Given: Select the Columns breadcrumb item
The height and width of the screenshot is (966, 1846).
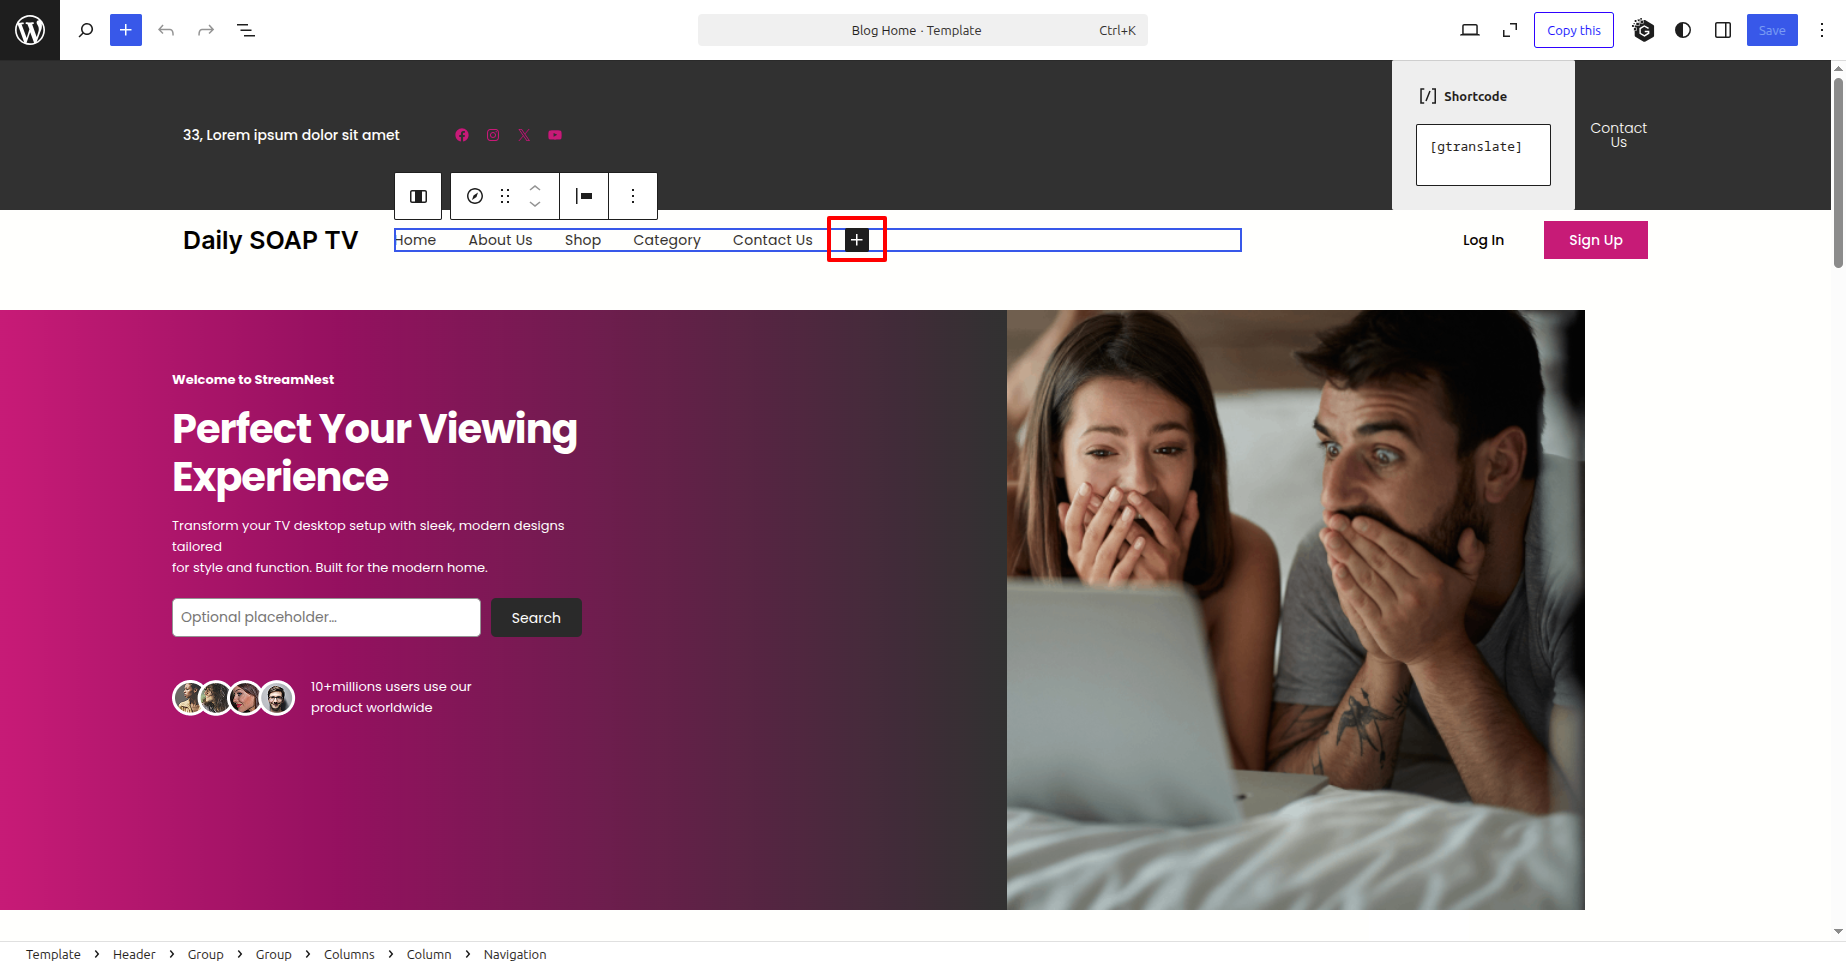Looking at the screenshot, I should pyautogui.click(x=349, y=954).
